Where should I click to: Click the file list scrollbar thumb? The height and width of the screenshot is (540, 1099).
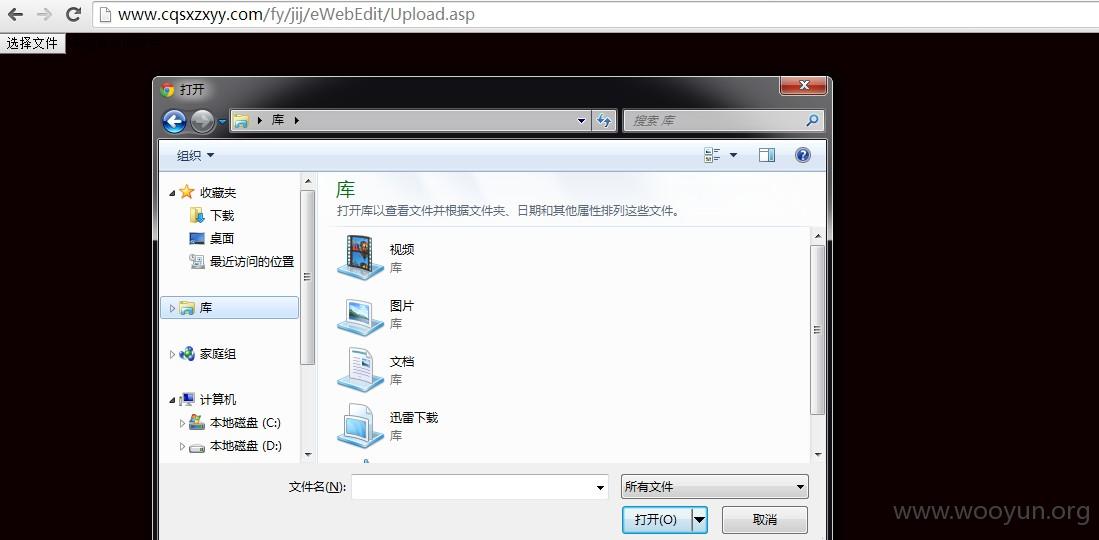click(818, 330)
